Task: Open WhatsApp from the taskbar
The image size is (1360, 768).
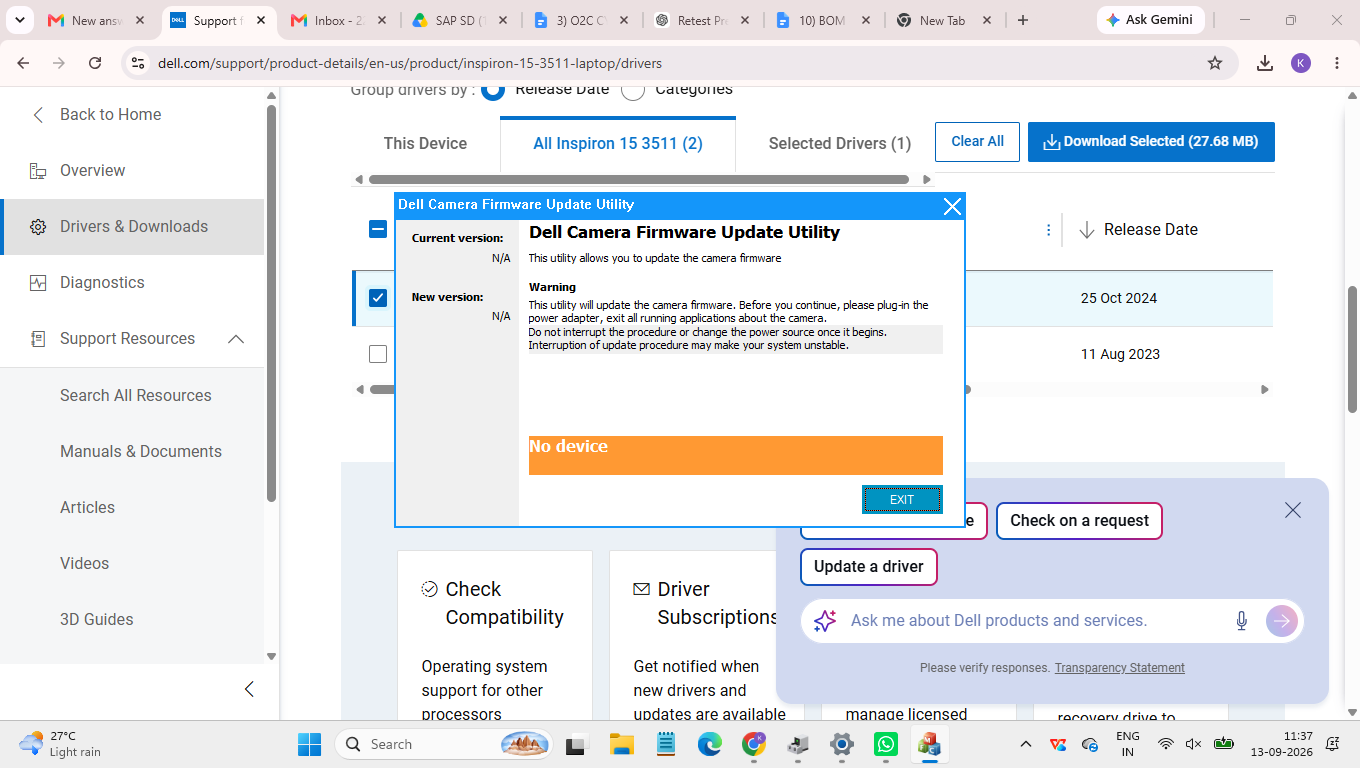Action: [886, 744]
